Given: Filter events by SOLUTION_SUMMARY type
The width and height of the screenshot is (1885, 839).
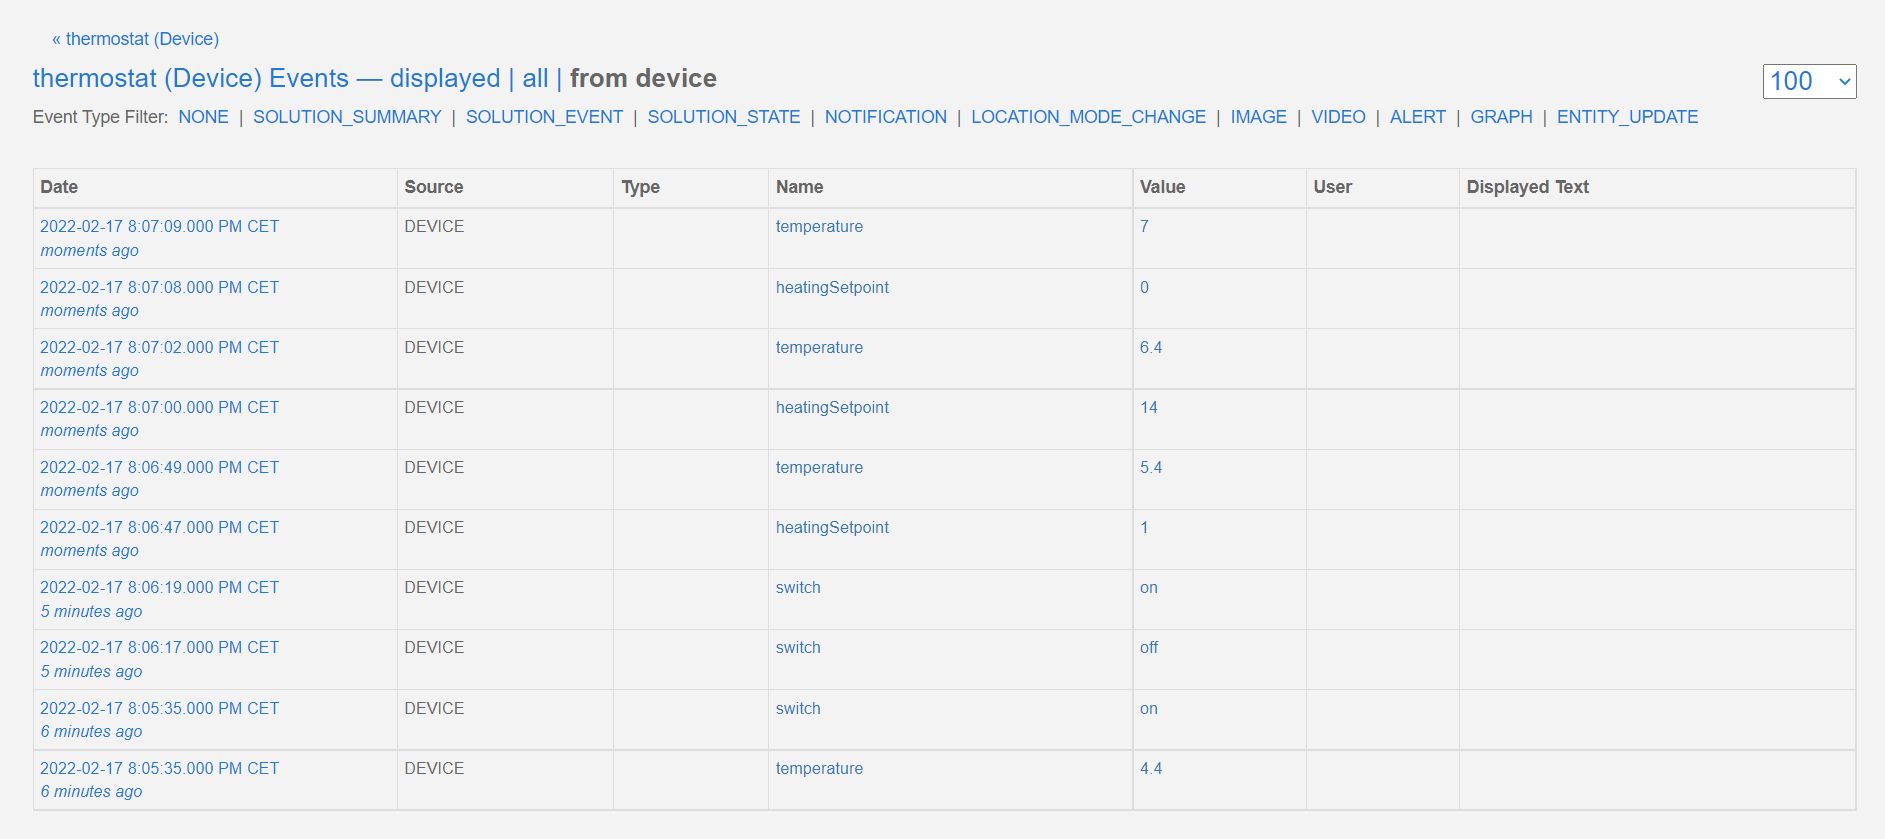Looking at the screenshot, I should (347, 117).
